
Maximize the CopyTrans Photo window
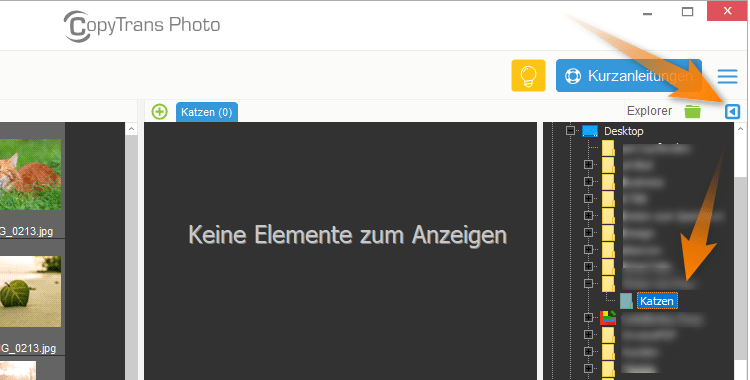point(687,11)
